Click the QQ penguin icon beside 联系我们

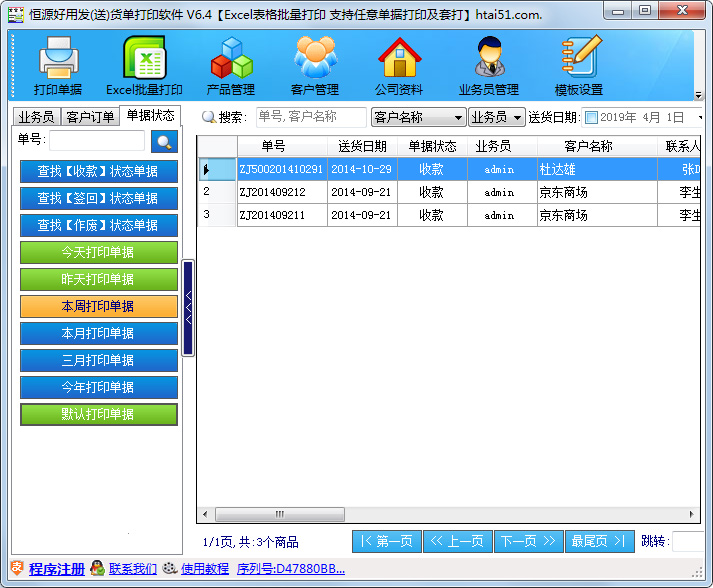[x=97, y=568]
